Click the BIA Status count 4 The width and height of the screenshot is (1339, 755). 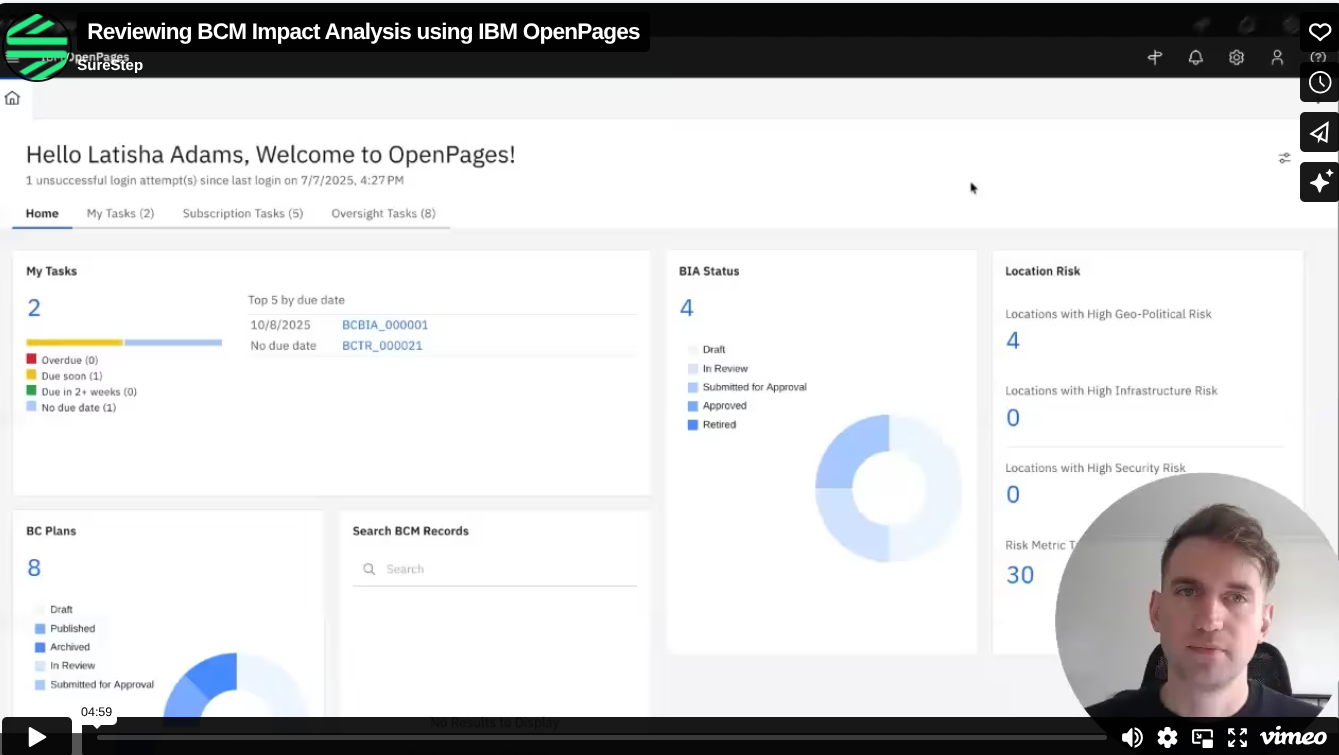(x=686, y=307)
